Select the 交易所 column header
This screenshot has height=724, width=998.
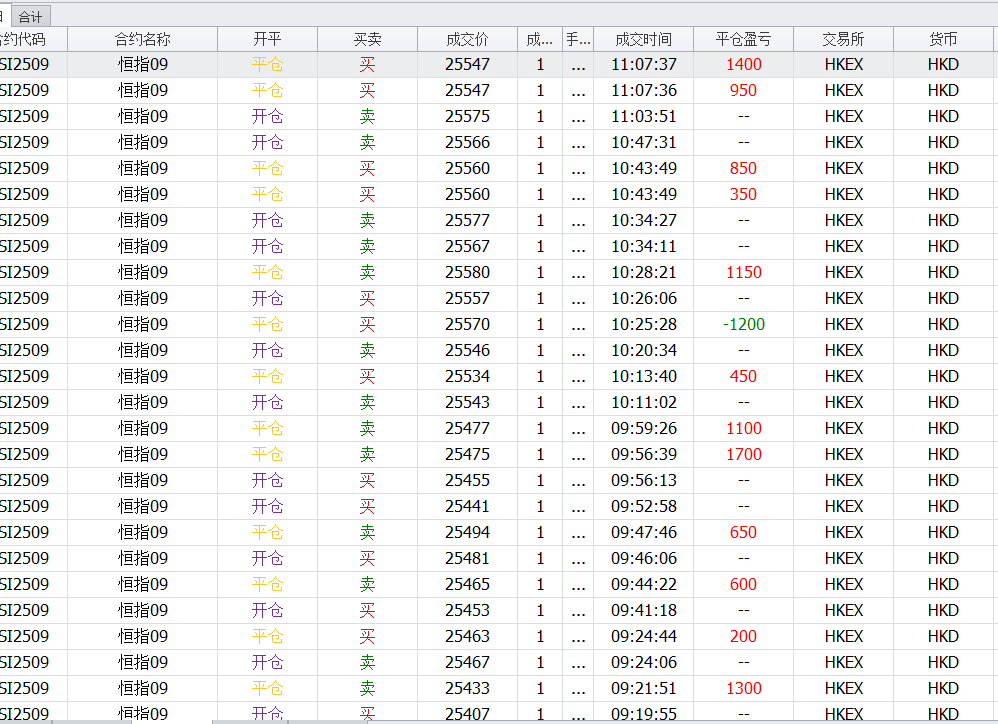[843, 39]
